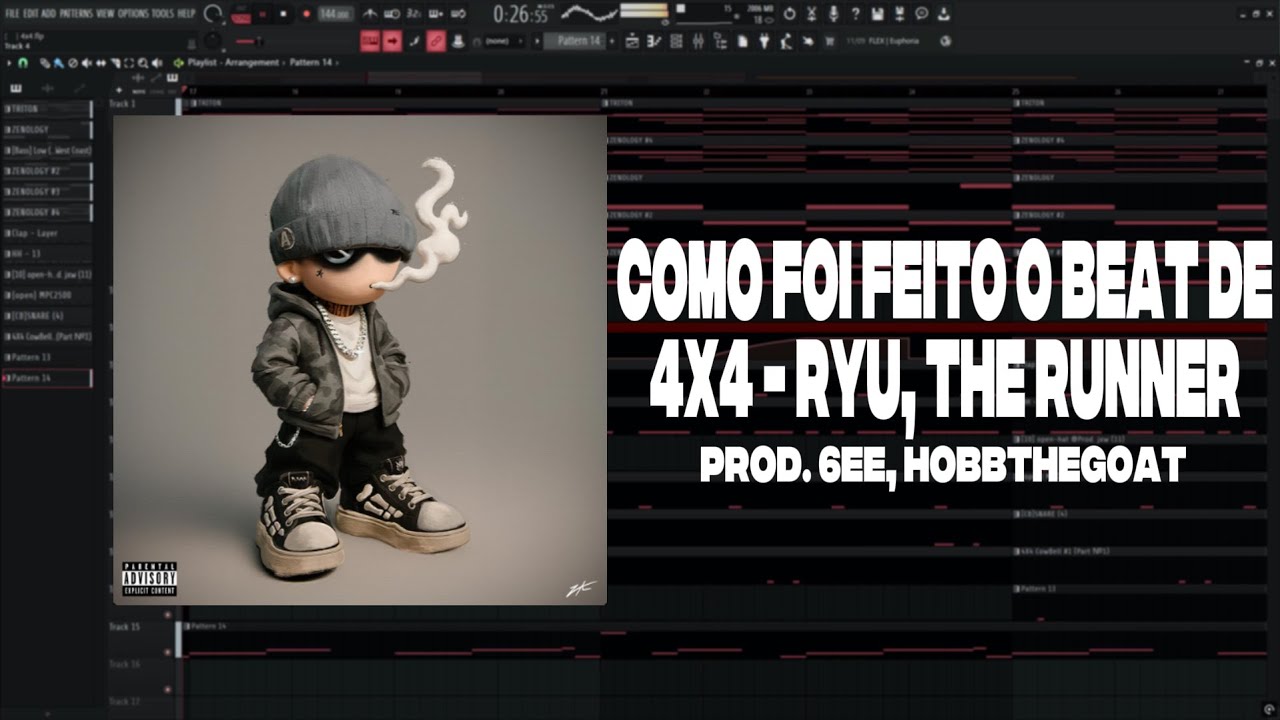Select the playlist zoom tool
The height and width of the screenshot is (720, 1280).
pos(144,62)
